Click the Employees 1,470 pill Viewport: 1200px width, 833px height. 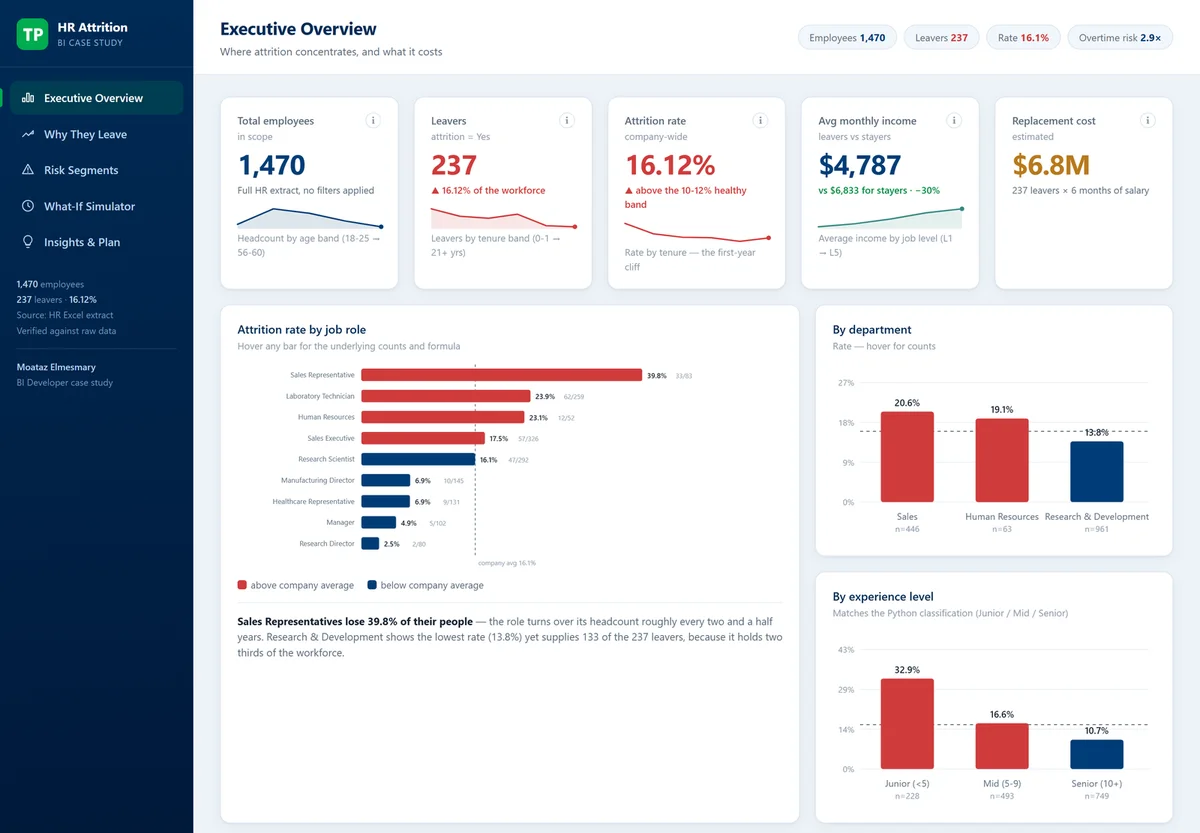point(847,38)
